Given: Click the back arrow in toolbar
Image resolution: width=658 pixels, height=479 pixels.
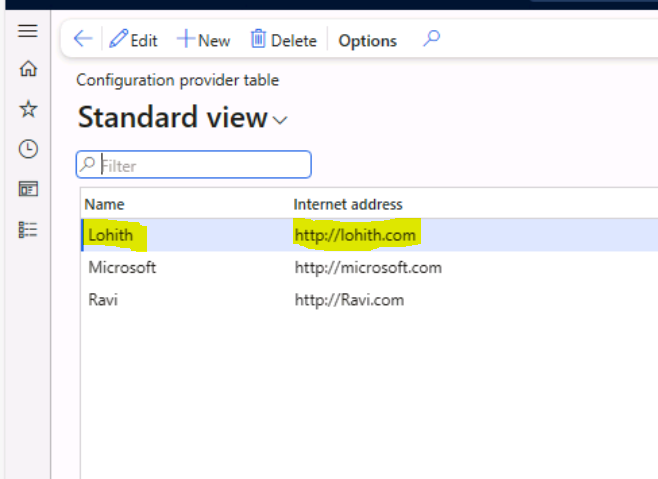Looking at the screenshot, I should point(83,39).
